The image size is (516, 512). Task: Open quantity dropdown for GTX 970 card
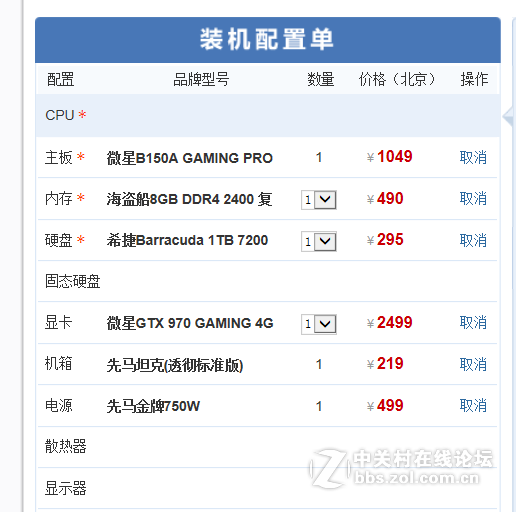point(319,324)
